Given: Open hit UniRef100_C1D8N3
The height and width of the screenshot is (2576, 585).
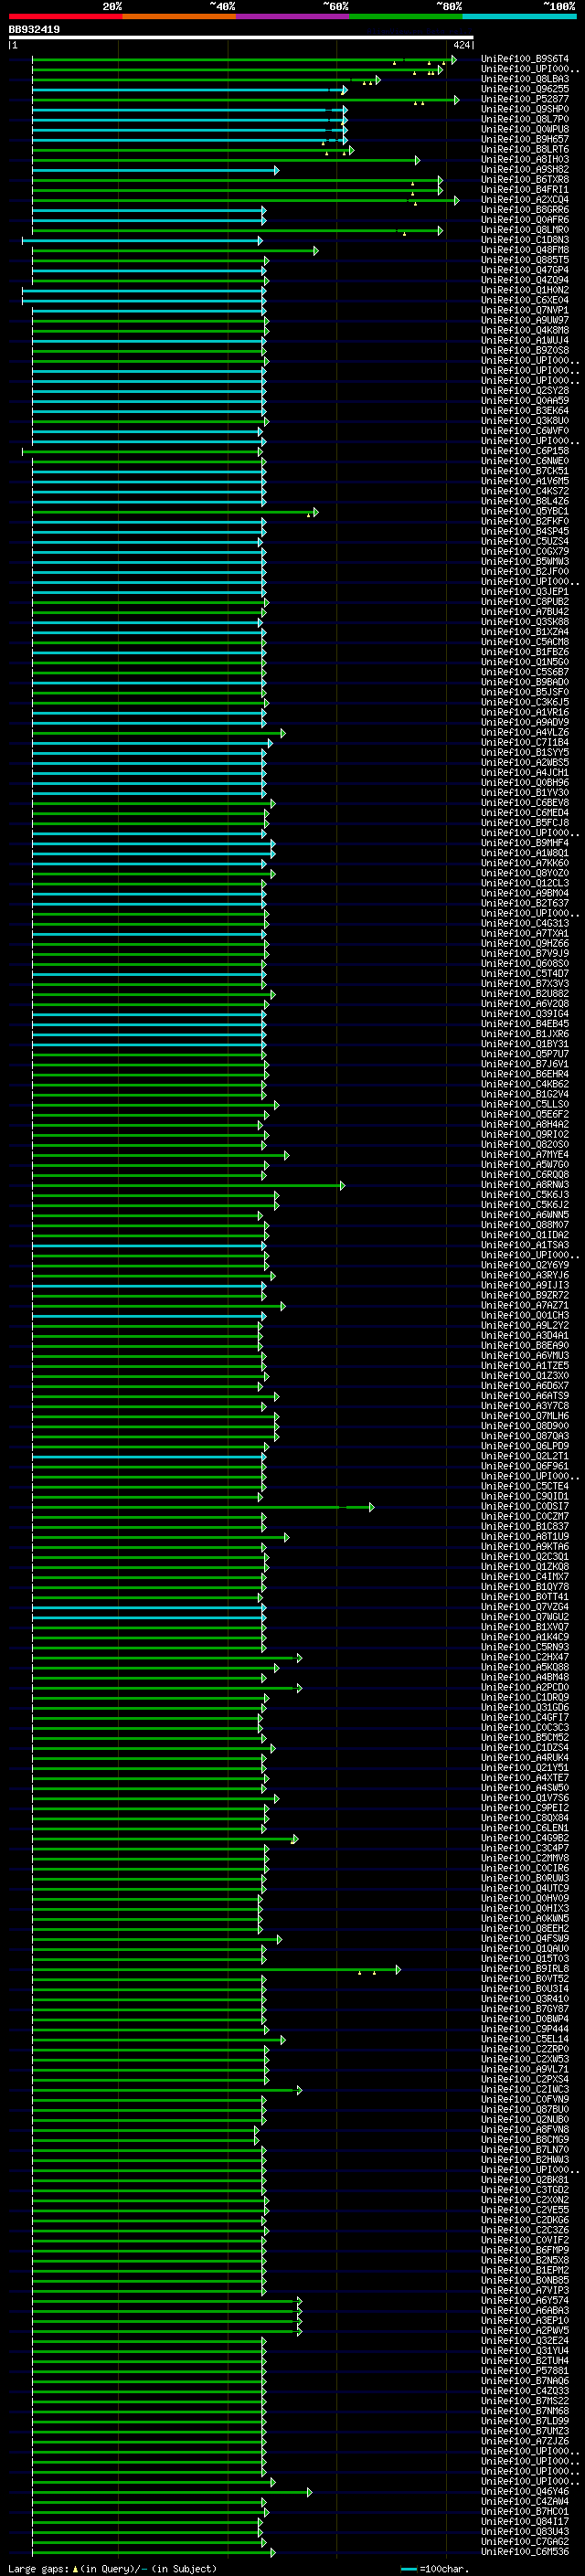Looking at the screenshot, I should 525,240.
